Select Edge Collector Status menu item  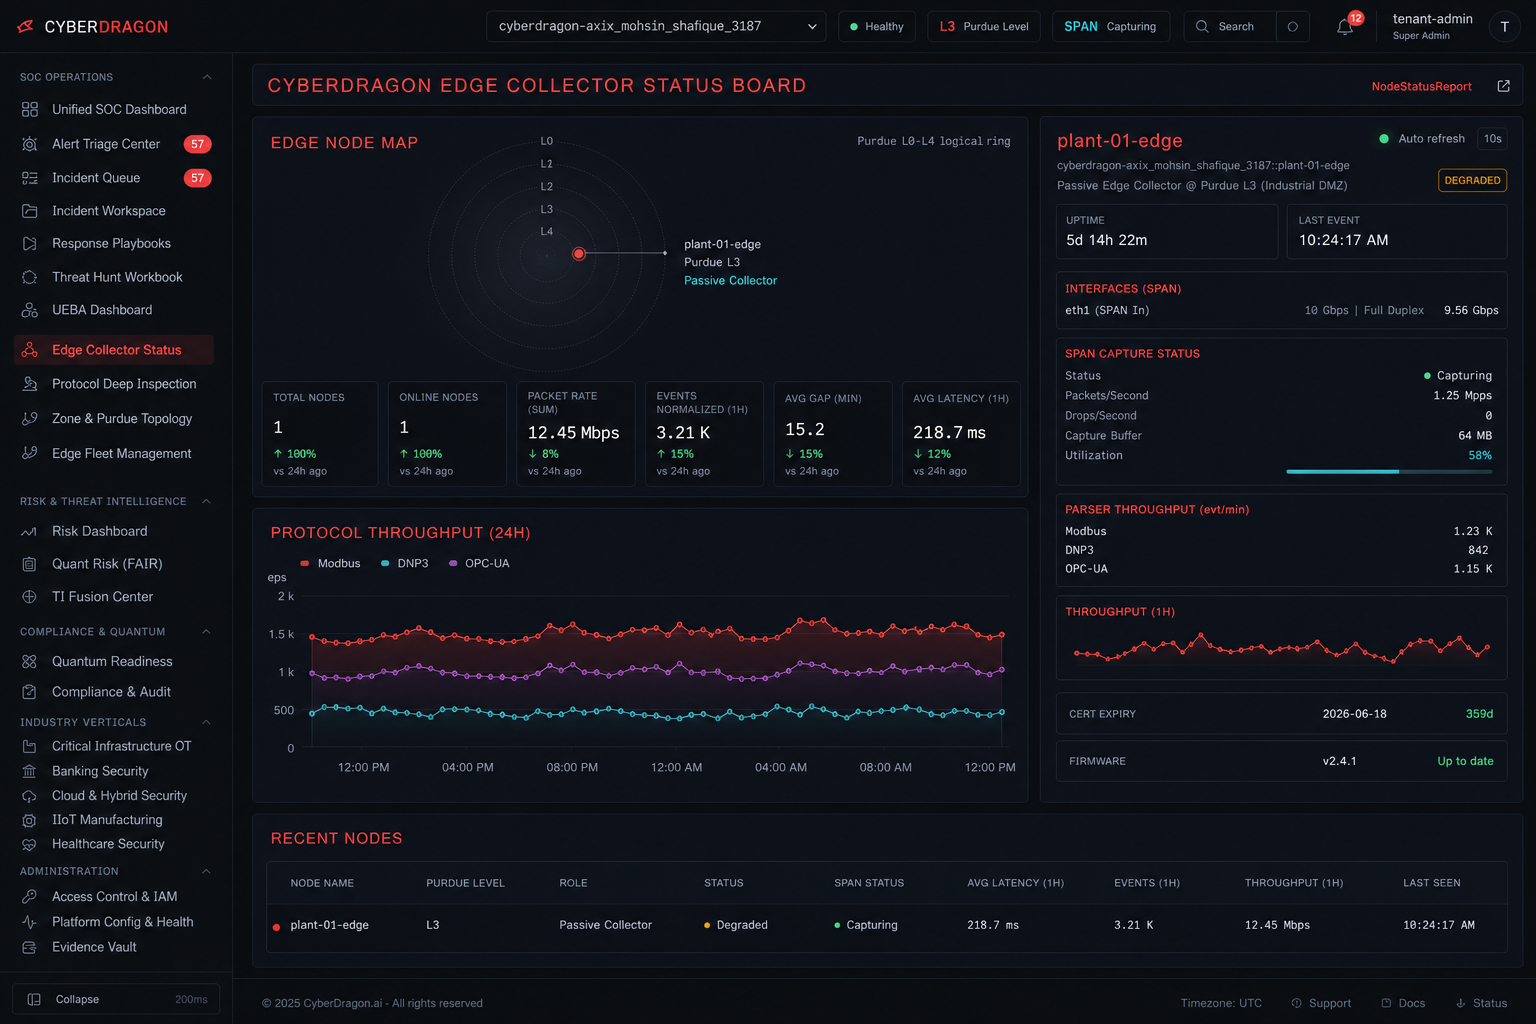pos(114,350)
